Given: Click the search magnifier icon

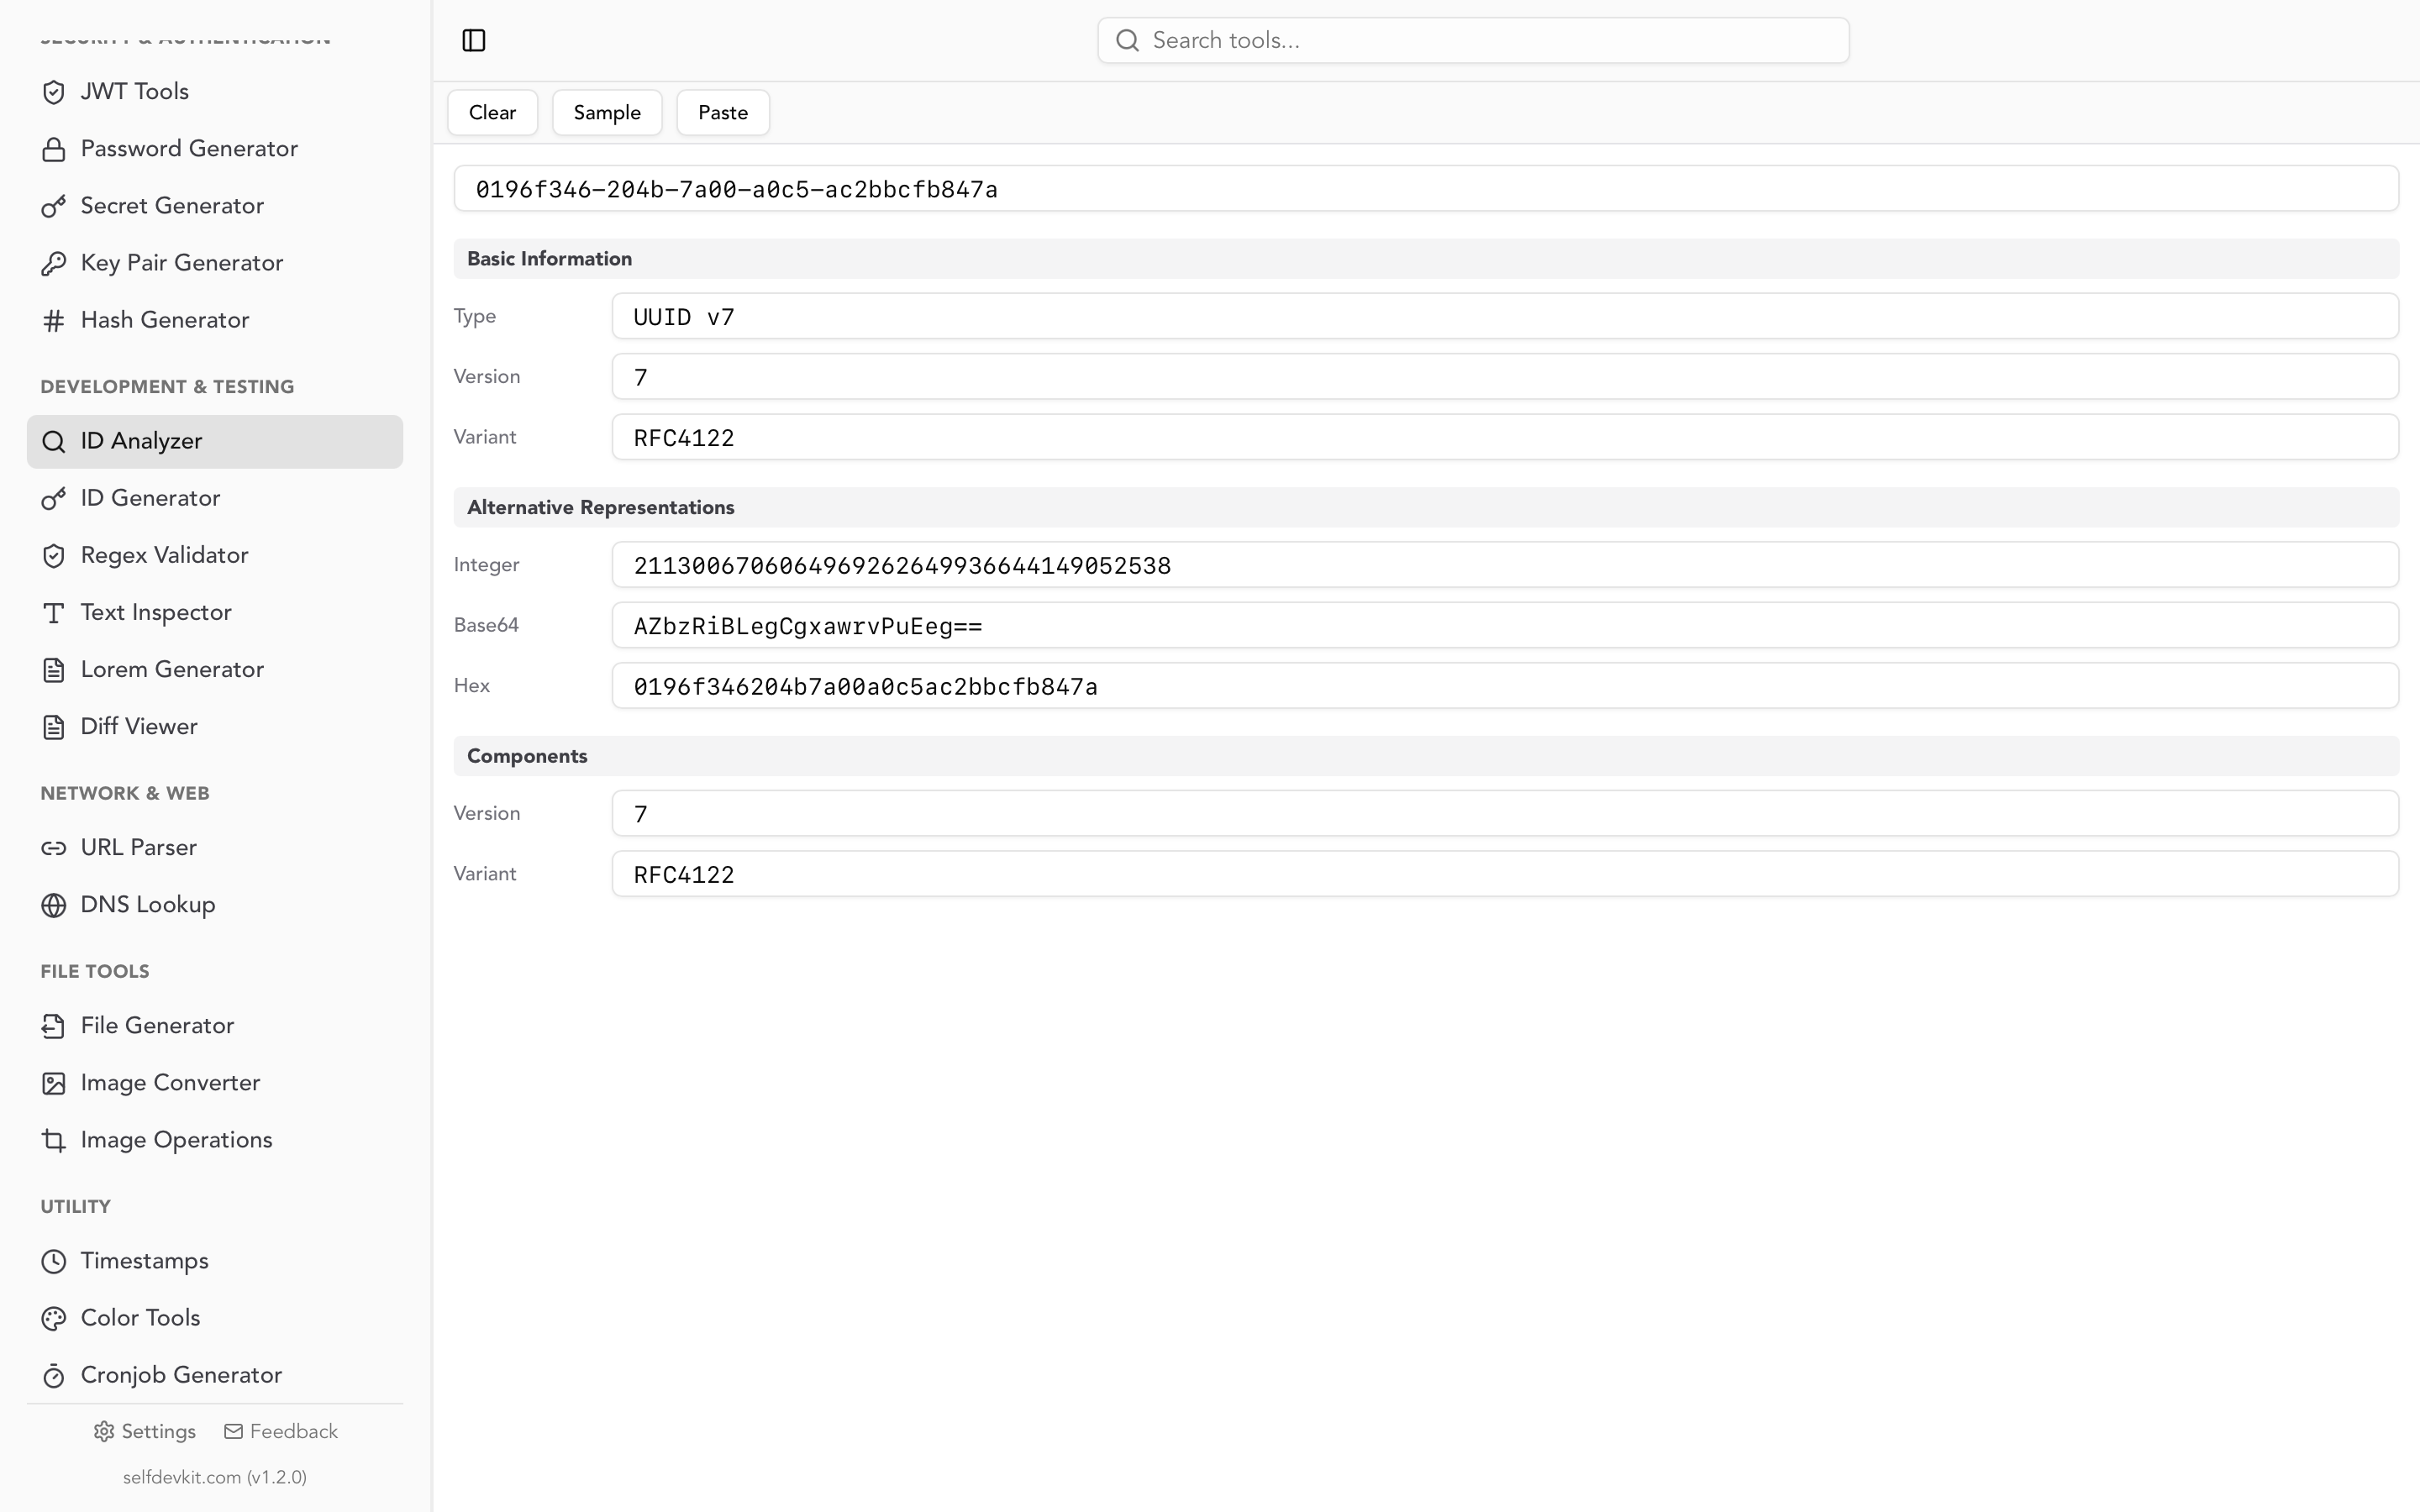Looking at the screenshot, I should (x=1127, y=40).
